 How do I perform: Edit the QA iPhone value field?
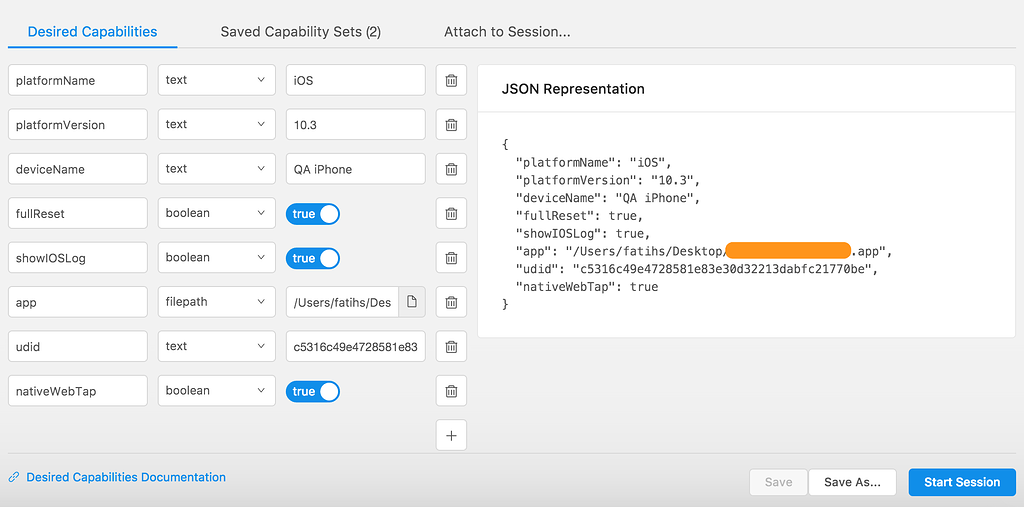click(356, 169)
